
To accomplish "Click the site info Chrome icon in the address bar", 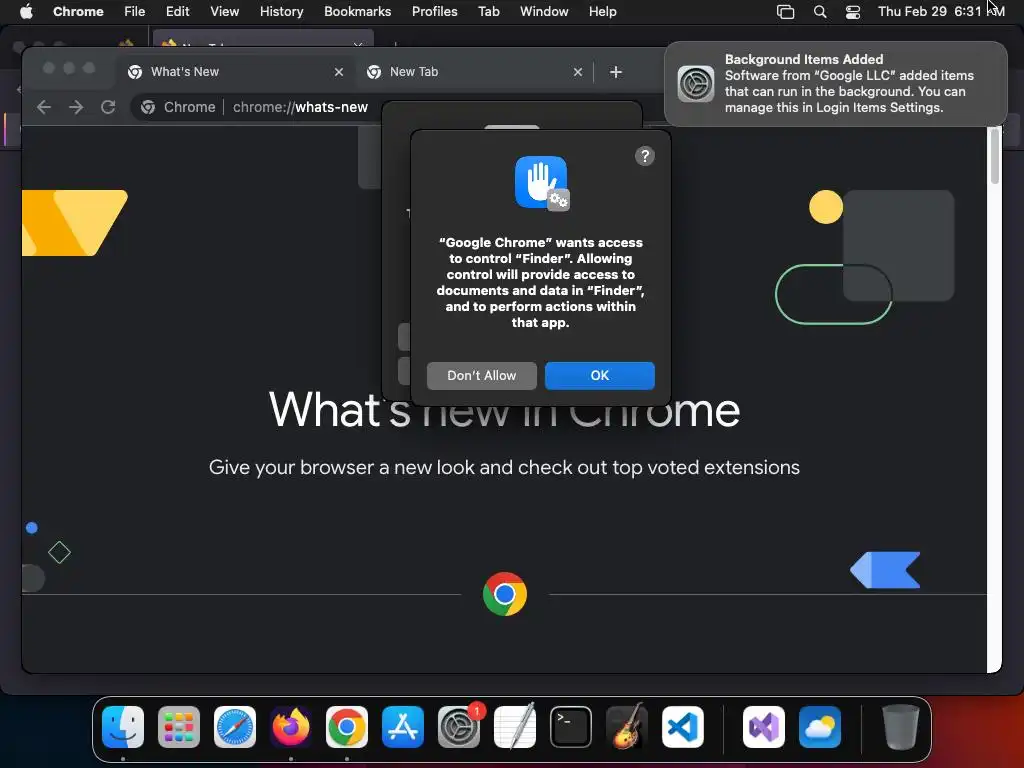I will click(x=148, y=107).
